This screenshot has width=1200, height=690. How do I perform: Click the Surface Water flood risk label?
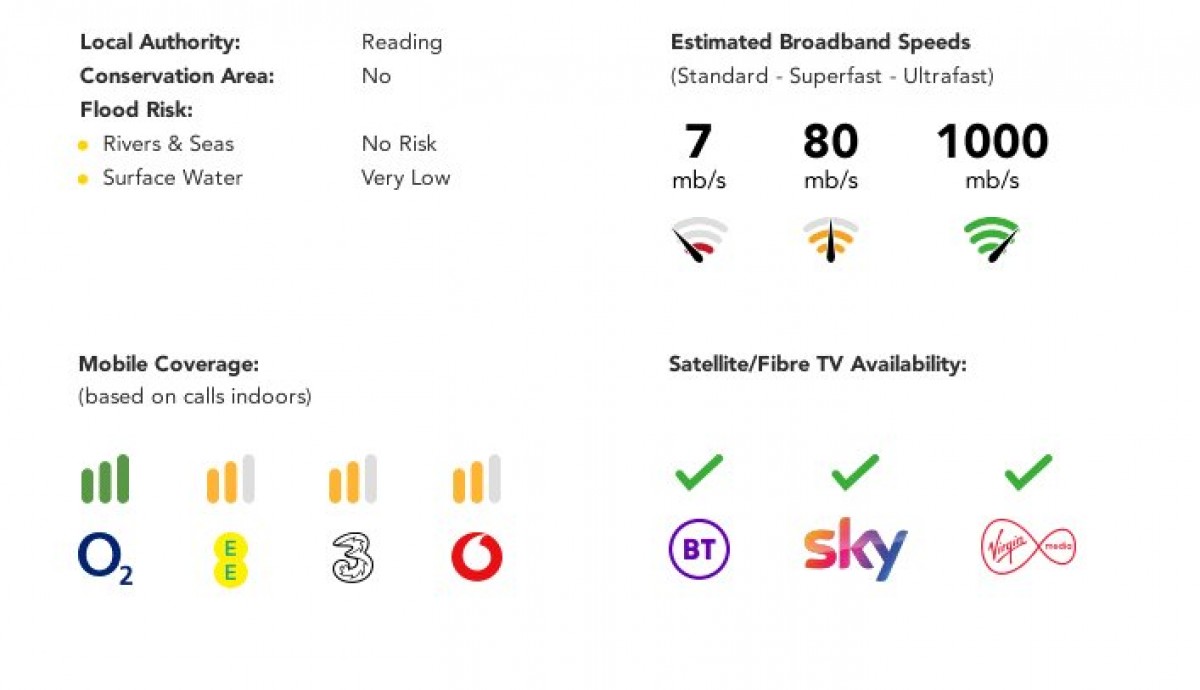[x=173, y=178]
